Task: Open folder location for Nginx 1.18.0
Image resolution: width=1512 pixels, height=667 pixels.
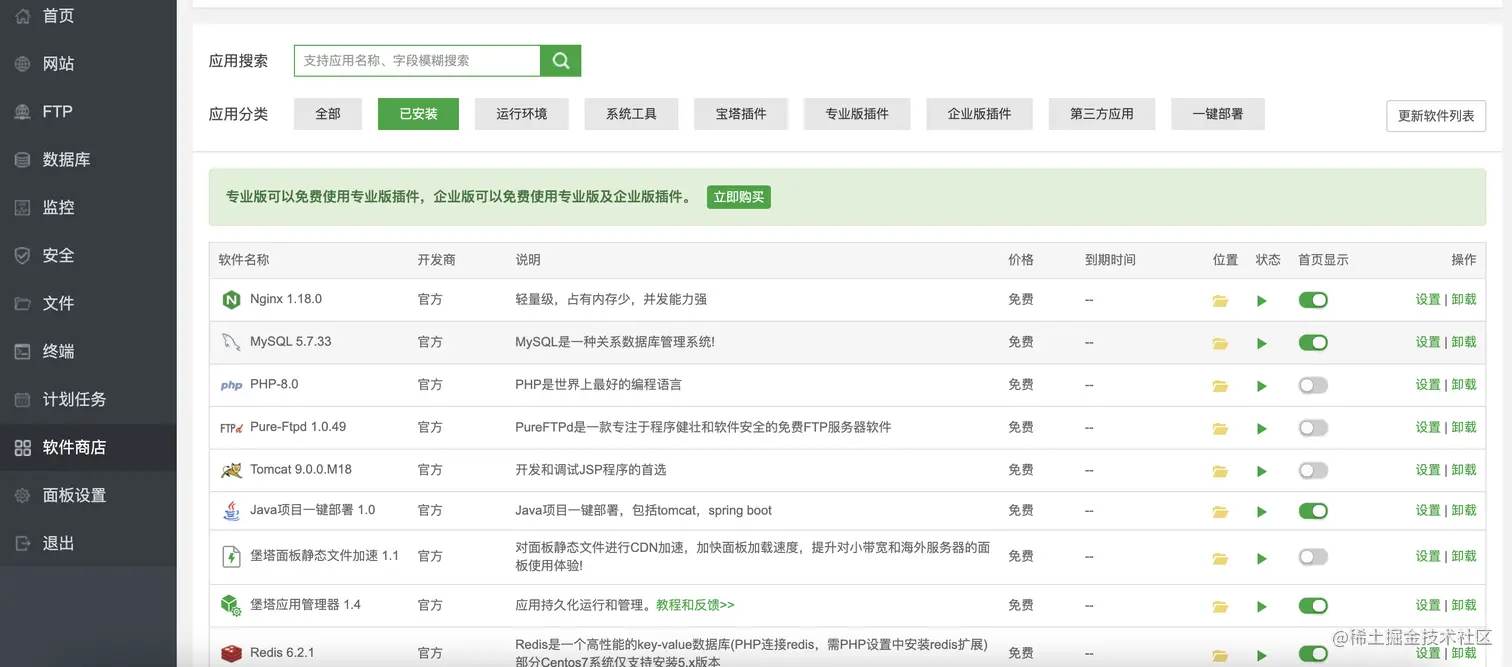Action: [x=1220, y=300]
